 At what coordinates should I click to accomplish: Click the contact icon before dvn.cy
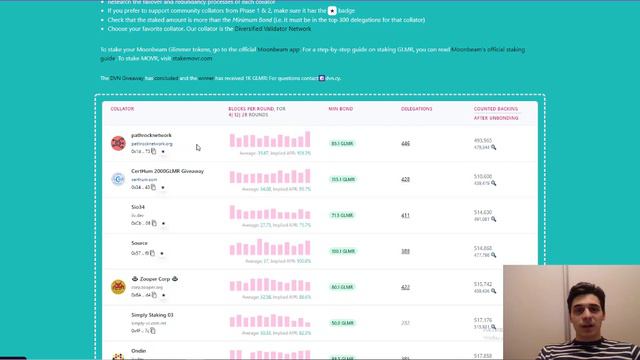click(322, 78)
